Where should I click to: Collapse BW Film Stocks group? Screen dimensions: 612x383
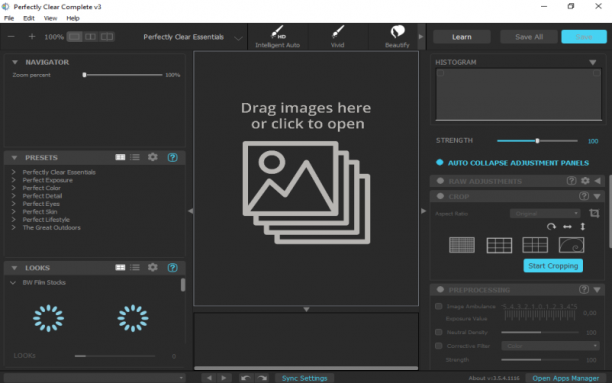pyautogui.click(x=13, y=282)
